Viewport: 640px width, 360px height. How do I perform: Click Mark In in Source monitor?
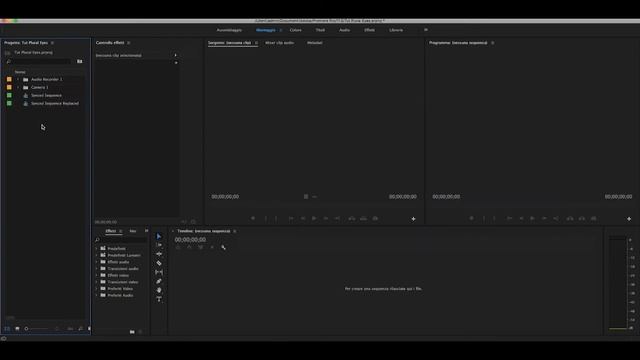pyautogui.click(x=266, y=219)
